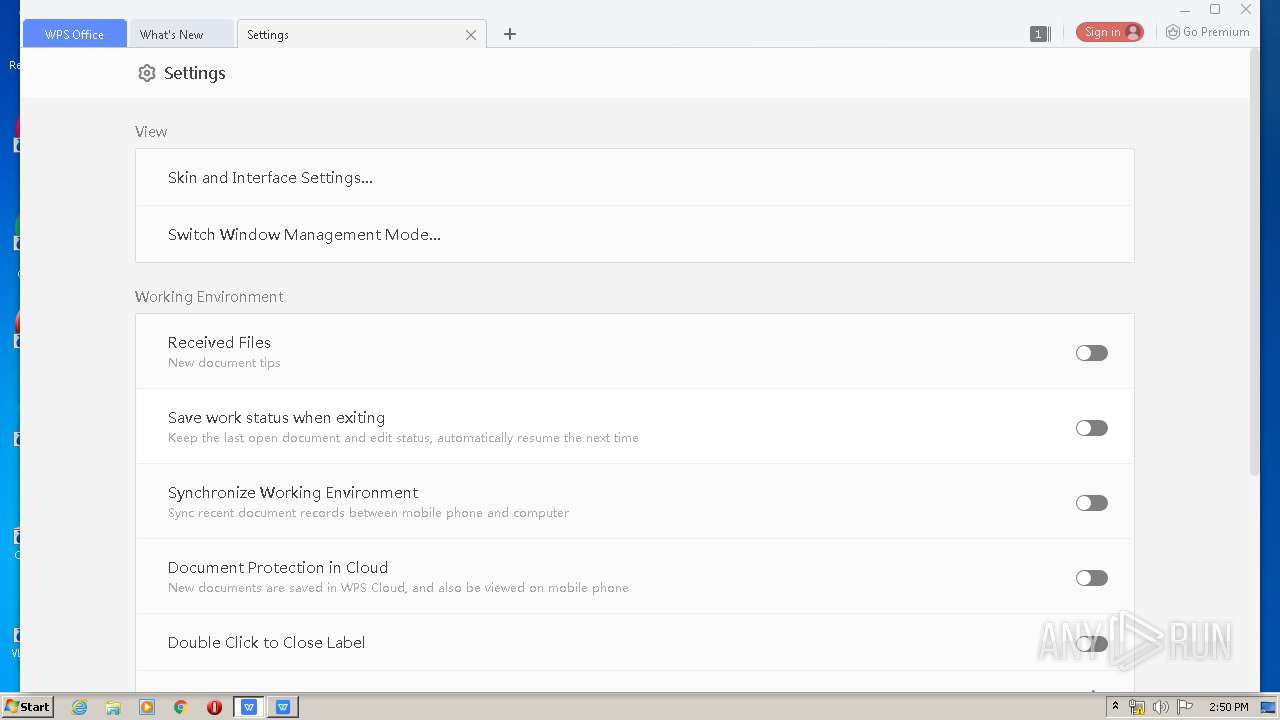Open Opera browser from the taskbar
The width and height of the screenshot is (1280, 720).
click(214, 707)
